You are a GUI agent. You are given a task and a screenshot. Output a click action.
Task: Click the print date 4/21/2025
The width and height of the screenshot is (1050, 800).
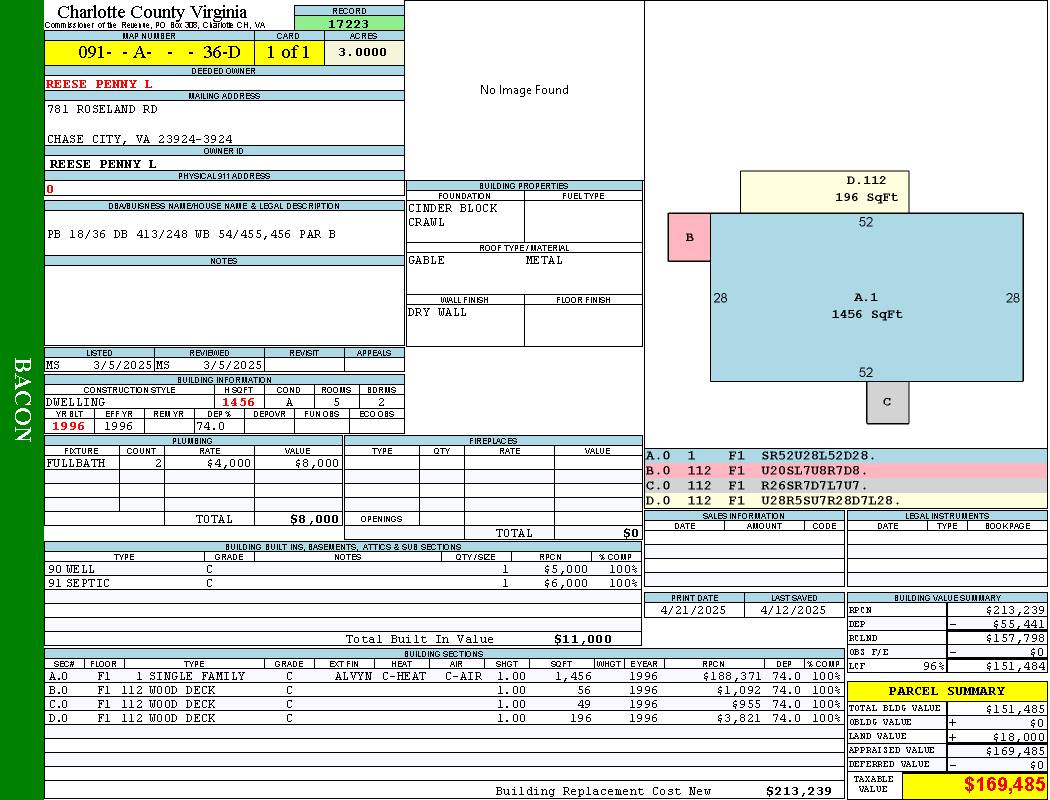(x=693, y=610)
